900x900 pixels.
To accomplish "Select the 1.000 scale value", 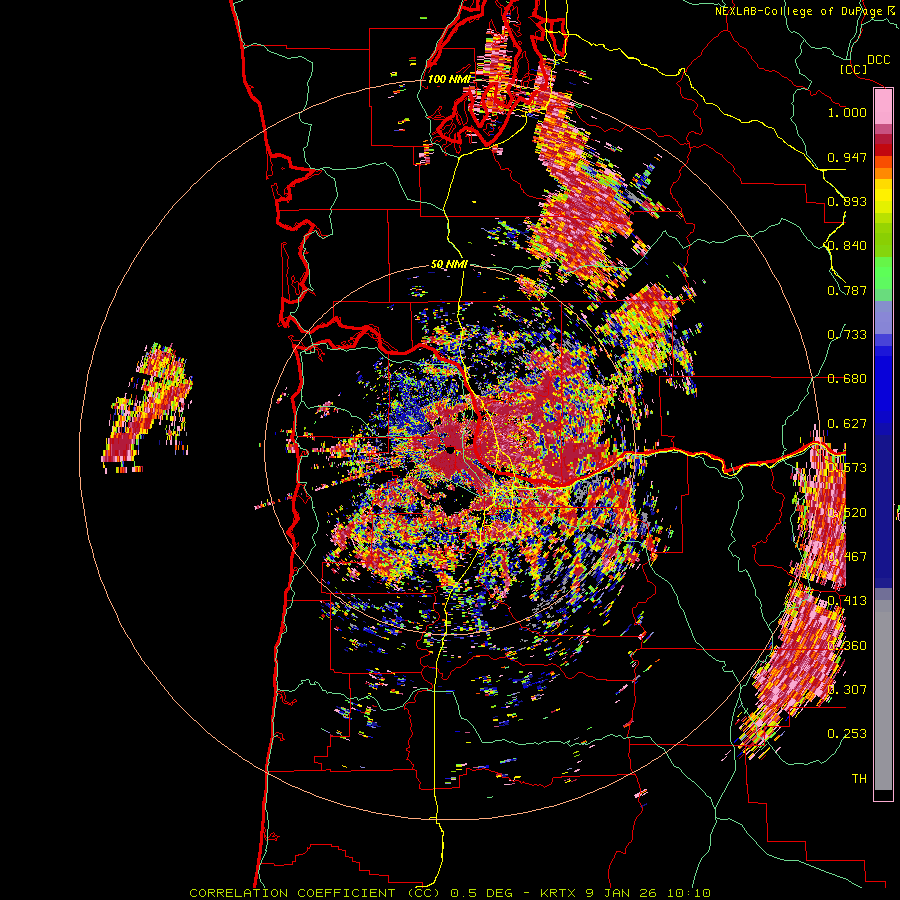I will tap(847, 112).
